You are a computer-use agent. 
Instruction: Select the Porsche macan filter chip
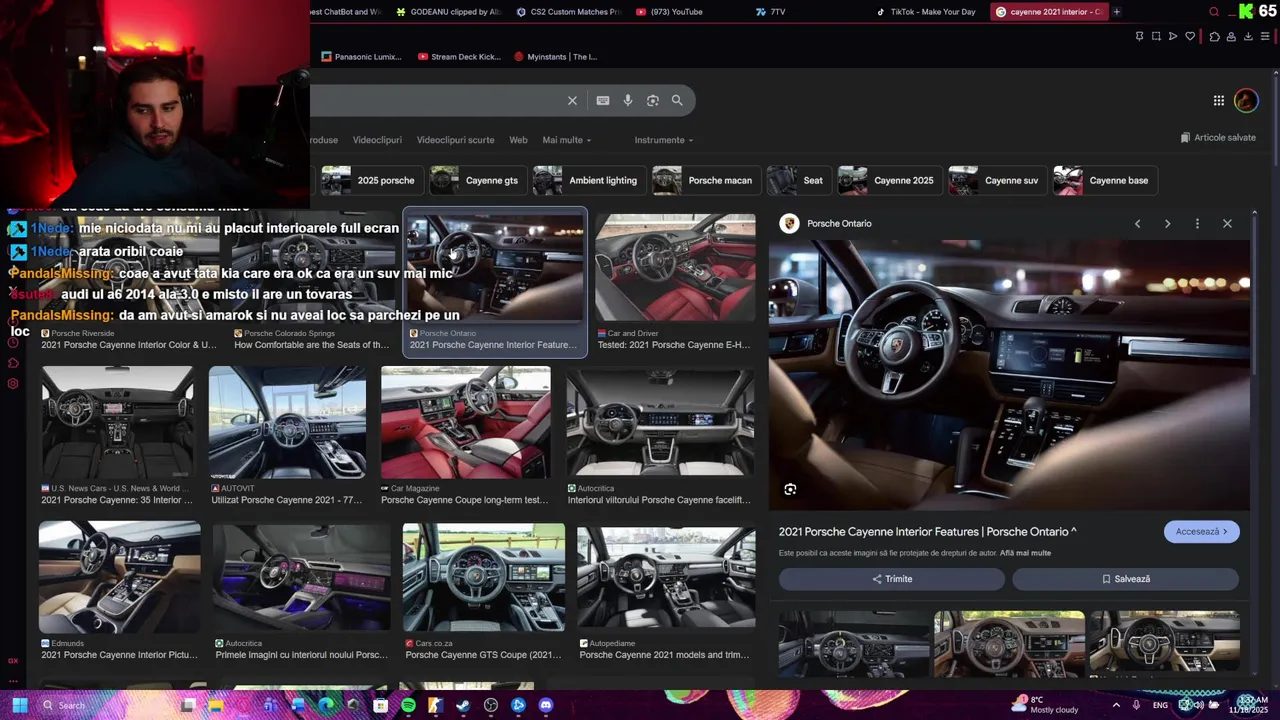click(x=704, y=180)
